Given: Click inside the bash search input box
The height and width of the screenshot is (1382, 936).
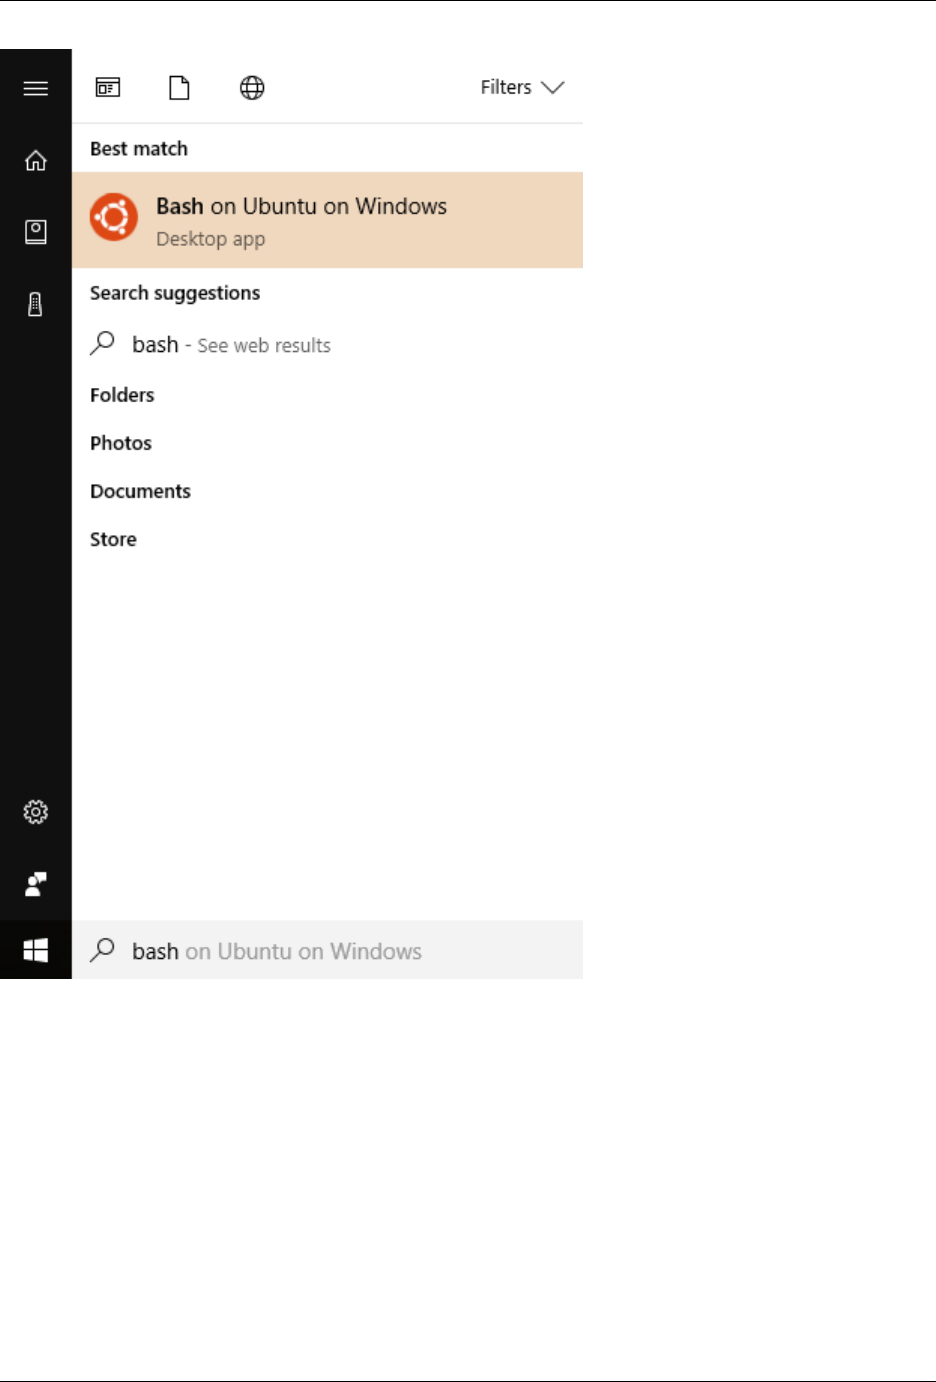Looking at the screenshot, I should click(x=327, y=950).
